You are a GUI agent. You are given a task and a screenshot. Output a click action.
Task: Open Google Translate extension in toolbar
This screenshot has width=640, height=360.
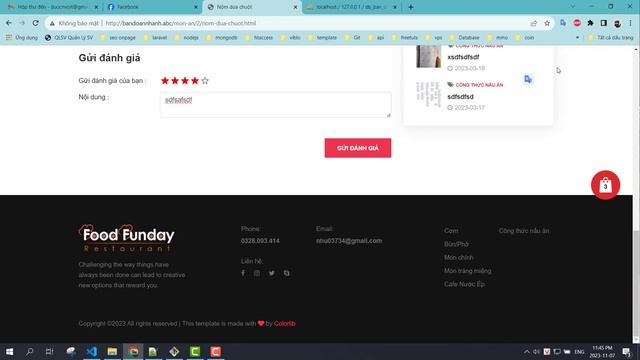[563, 23]
